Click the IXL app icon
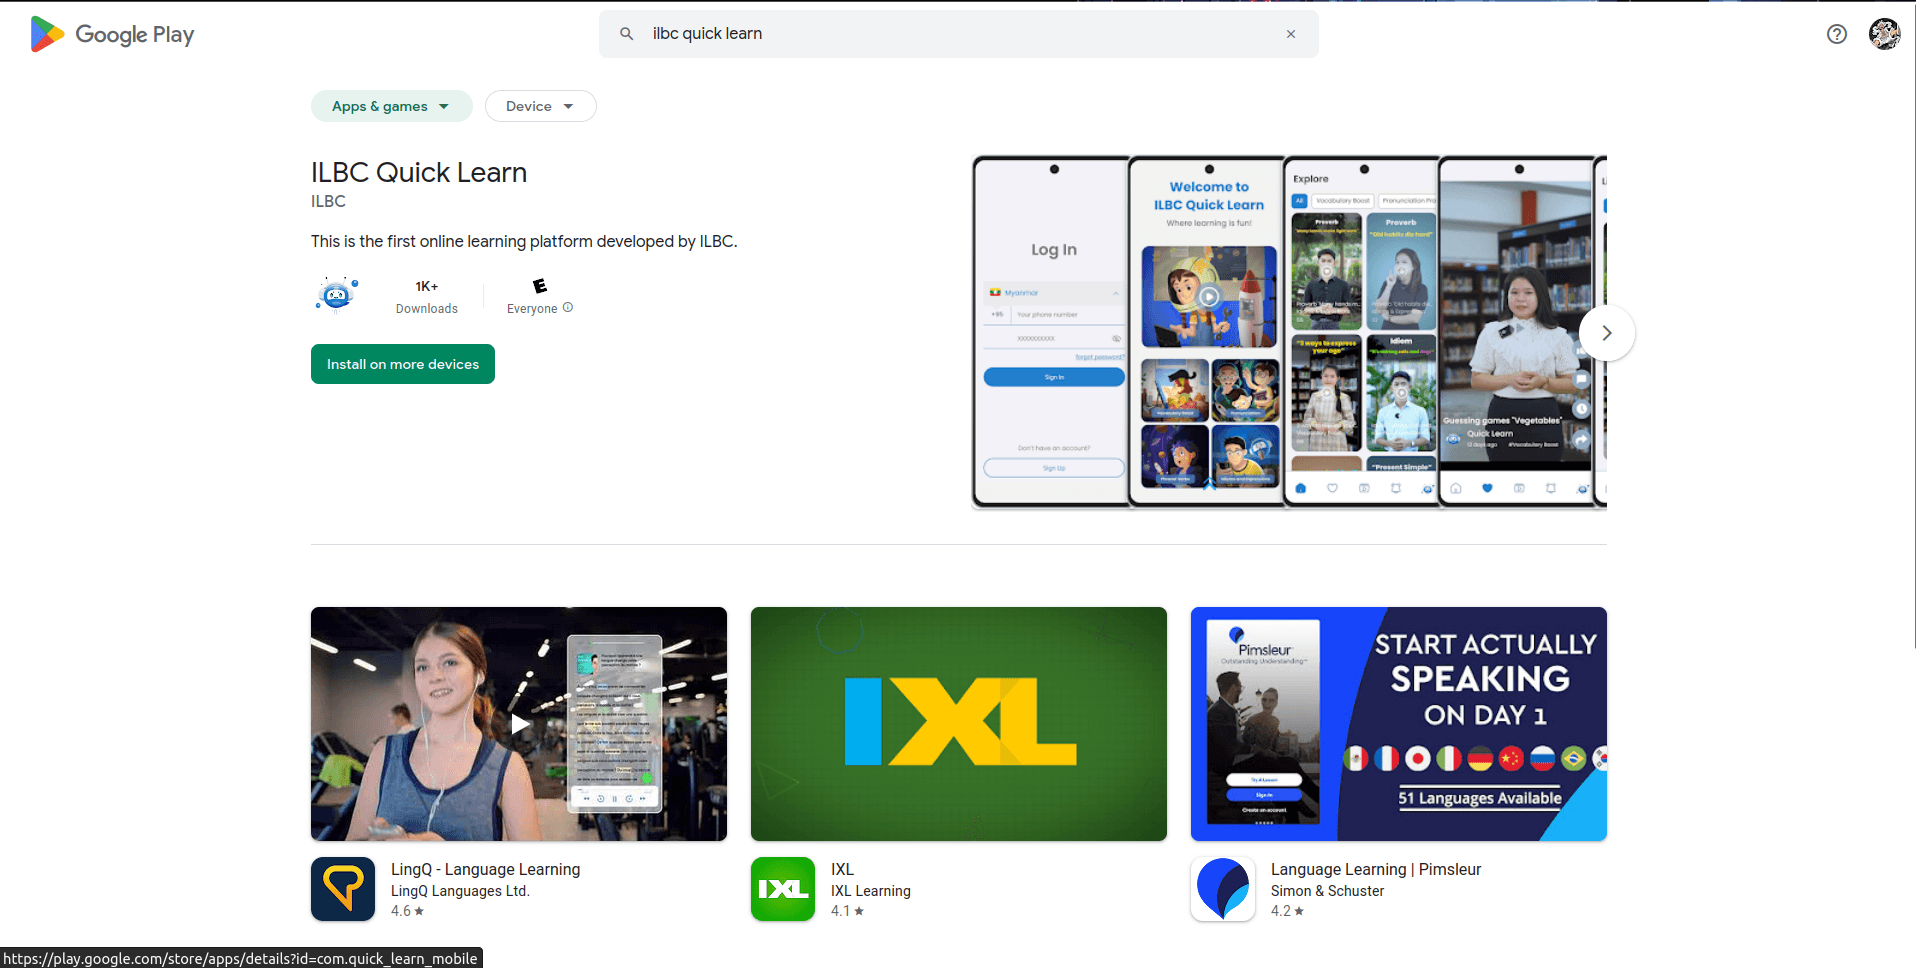 [783, 889]
